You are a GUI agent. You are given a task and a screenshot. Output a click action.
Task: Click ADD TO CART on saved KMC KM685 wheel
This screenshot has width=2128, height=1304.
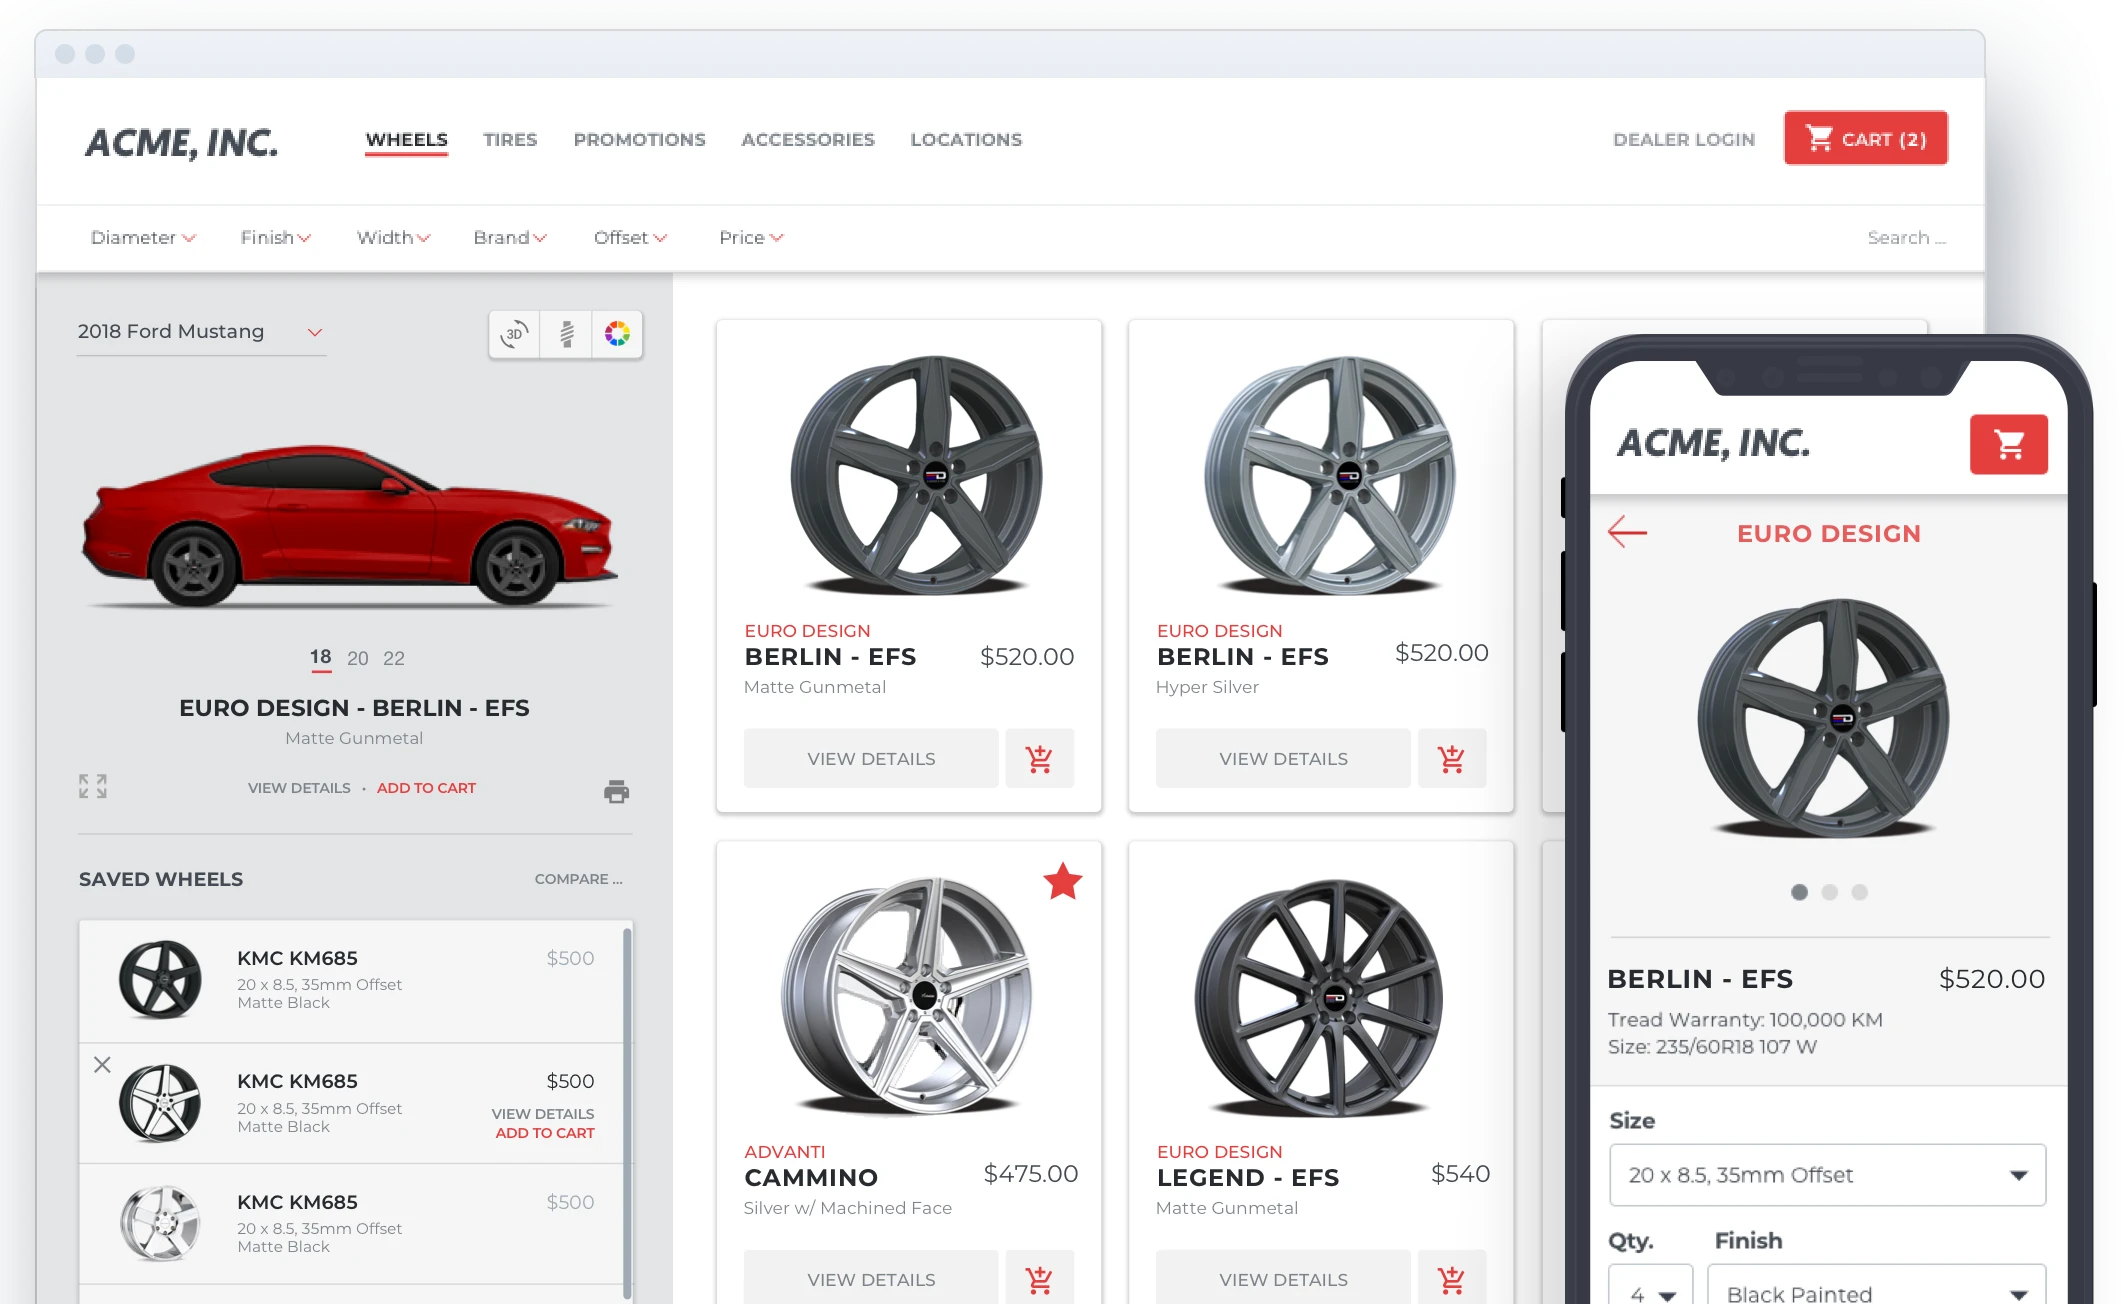pos(543,1131)
